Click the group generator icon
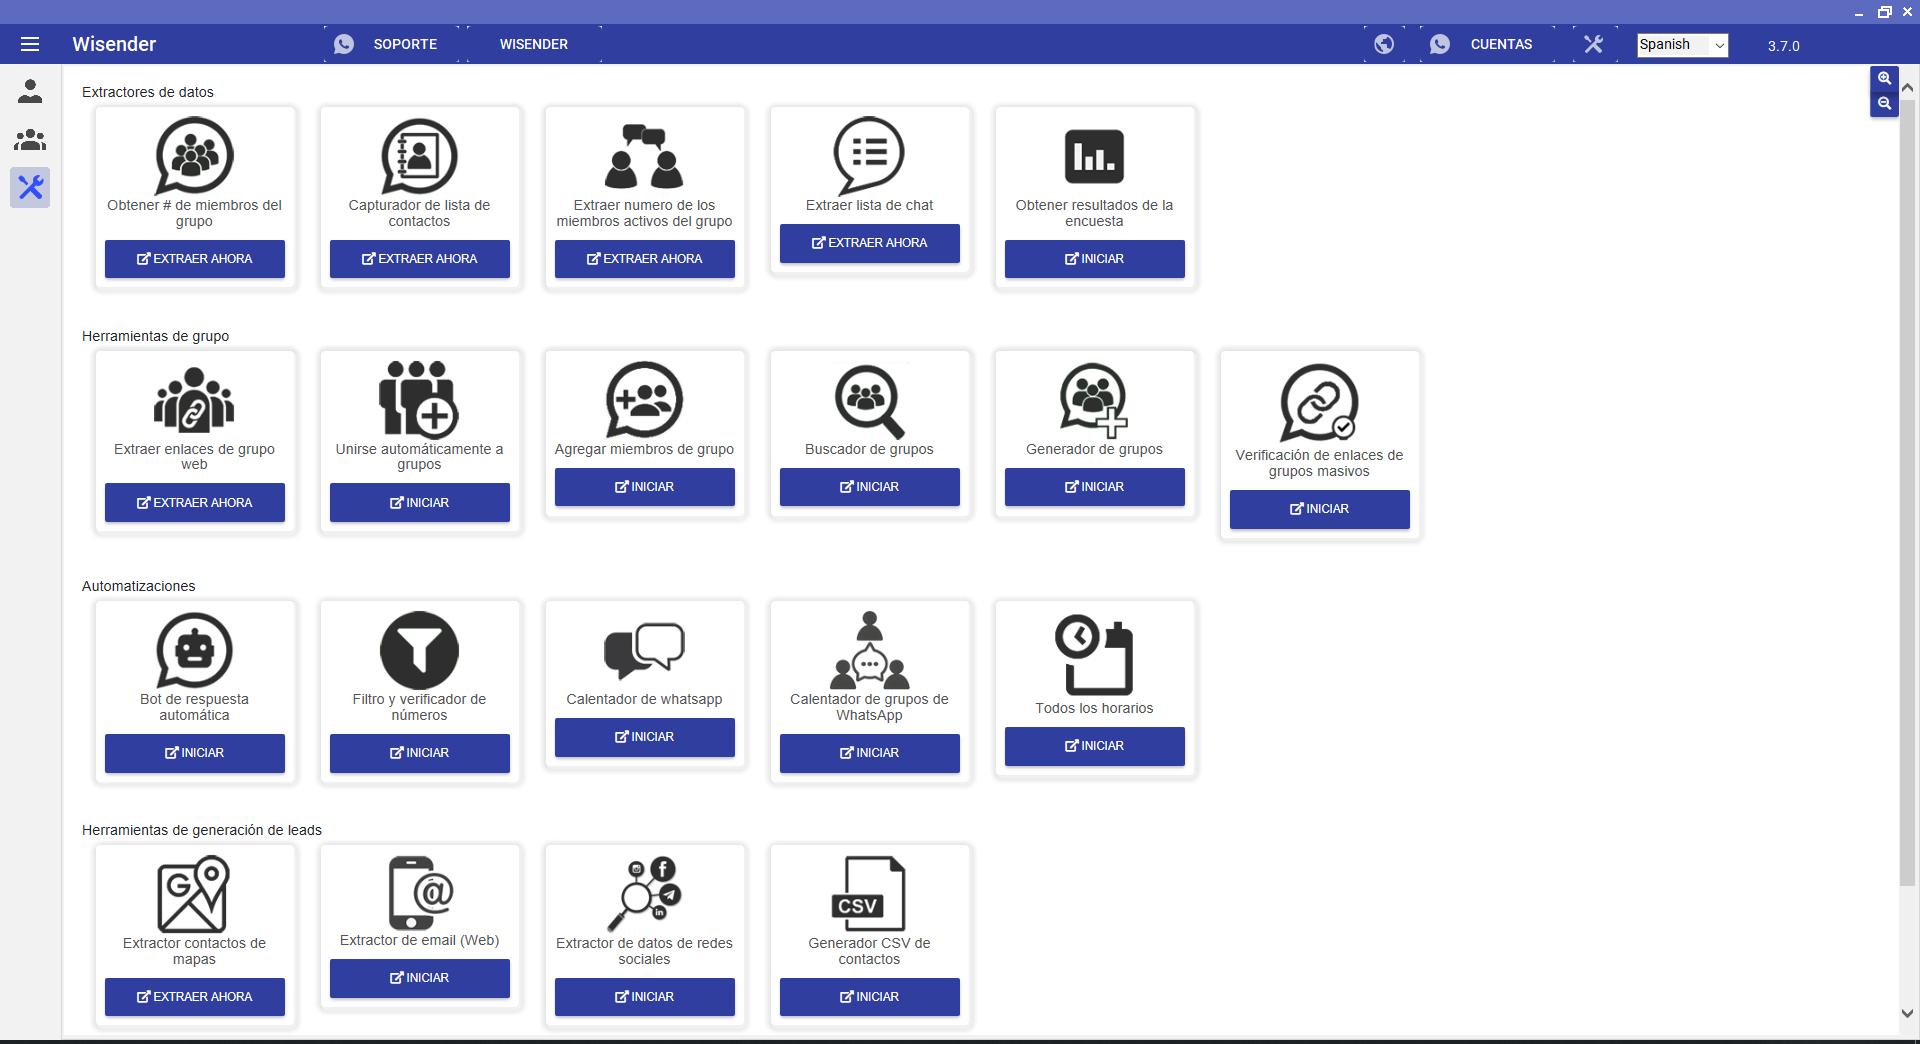This screenshot has width=1920, height=1044. (1094, 400)
